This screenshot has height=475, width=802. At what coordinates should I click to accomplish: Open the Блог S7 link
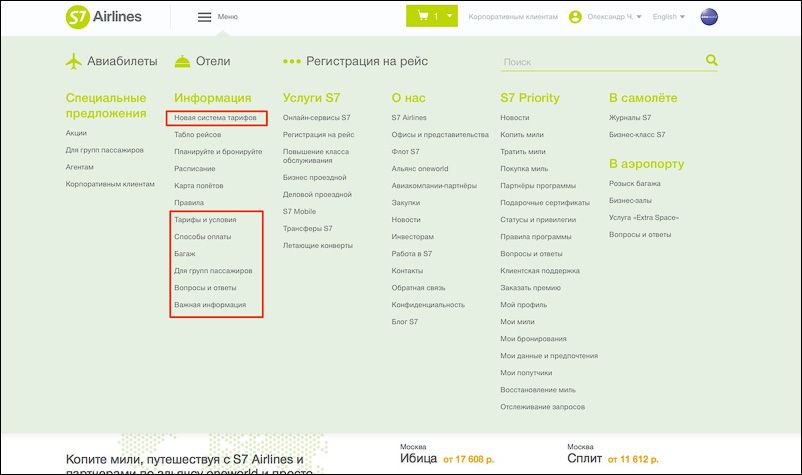(405, 322)
